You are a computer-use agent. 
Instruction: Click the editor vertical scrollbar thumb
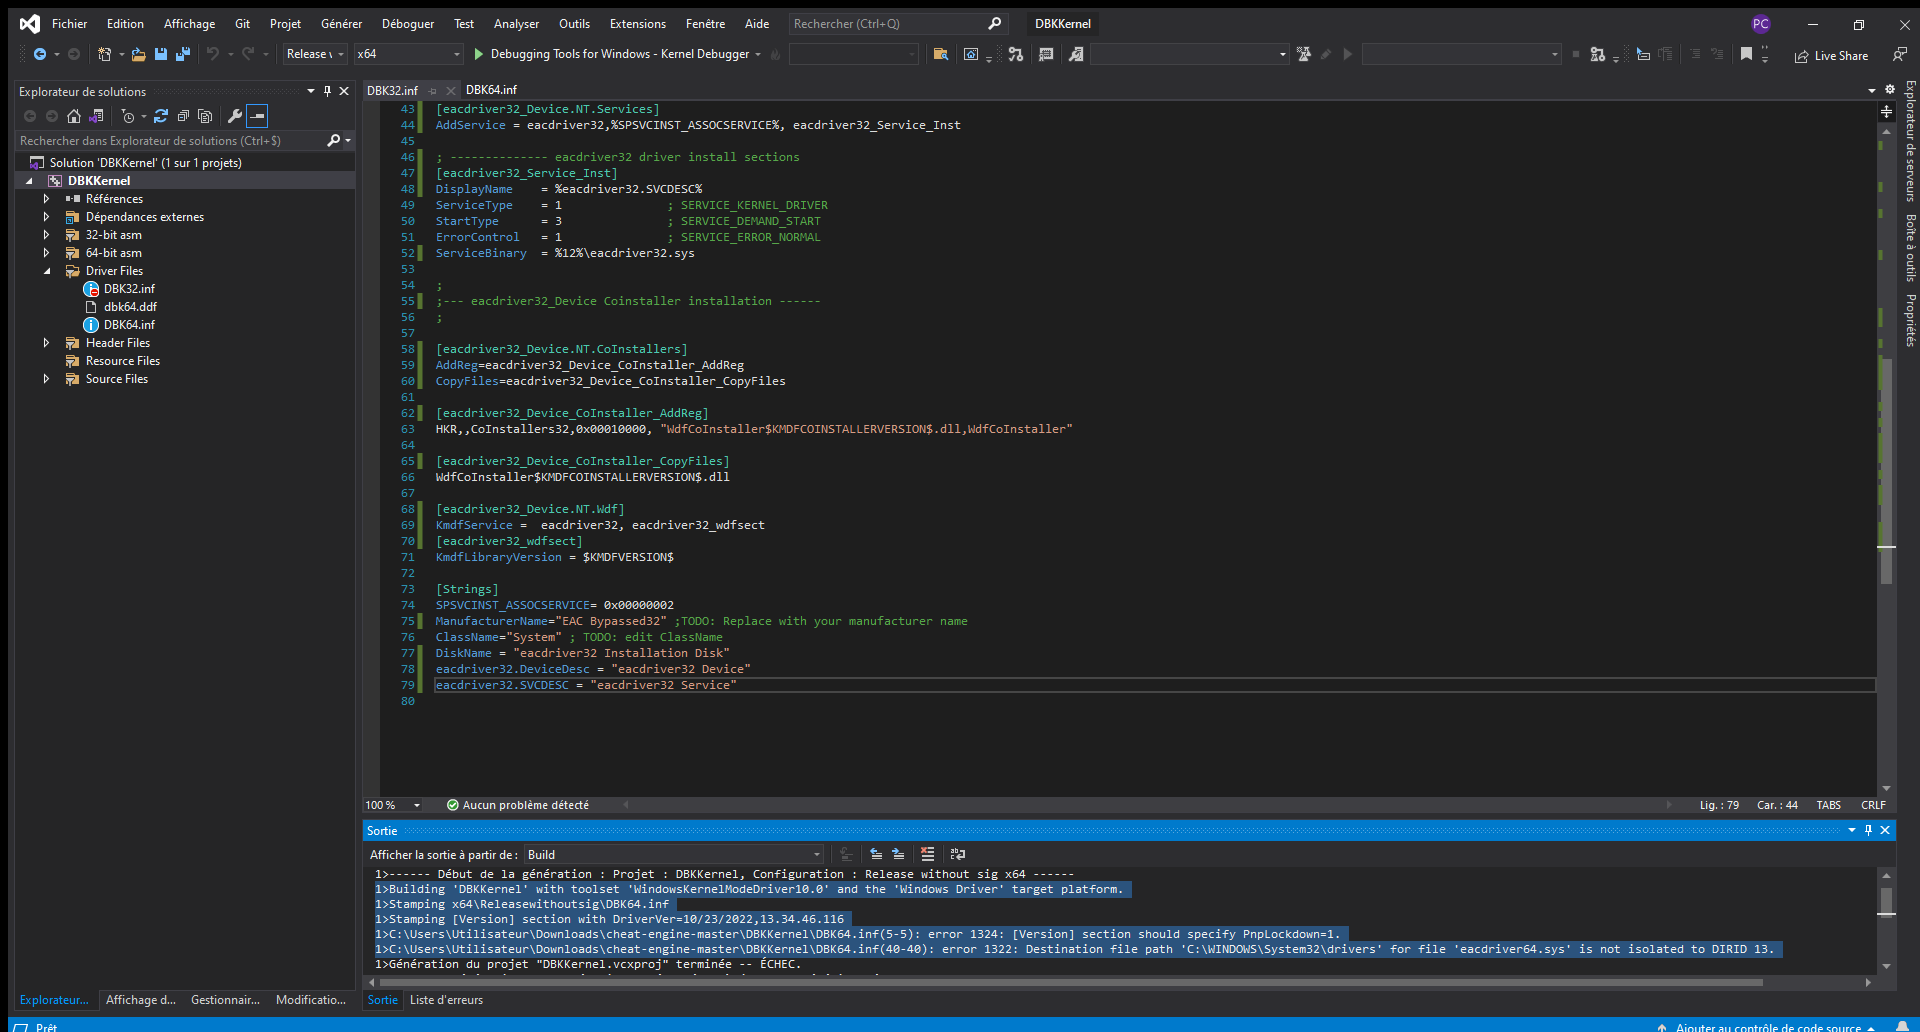click(x=1886, y=471)
